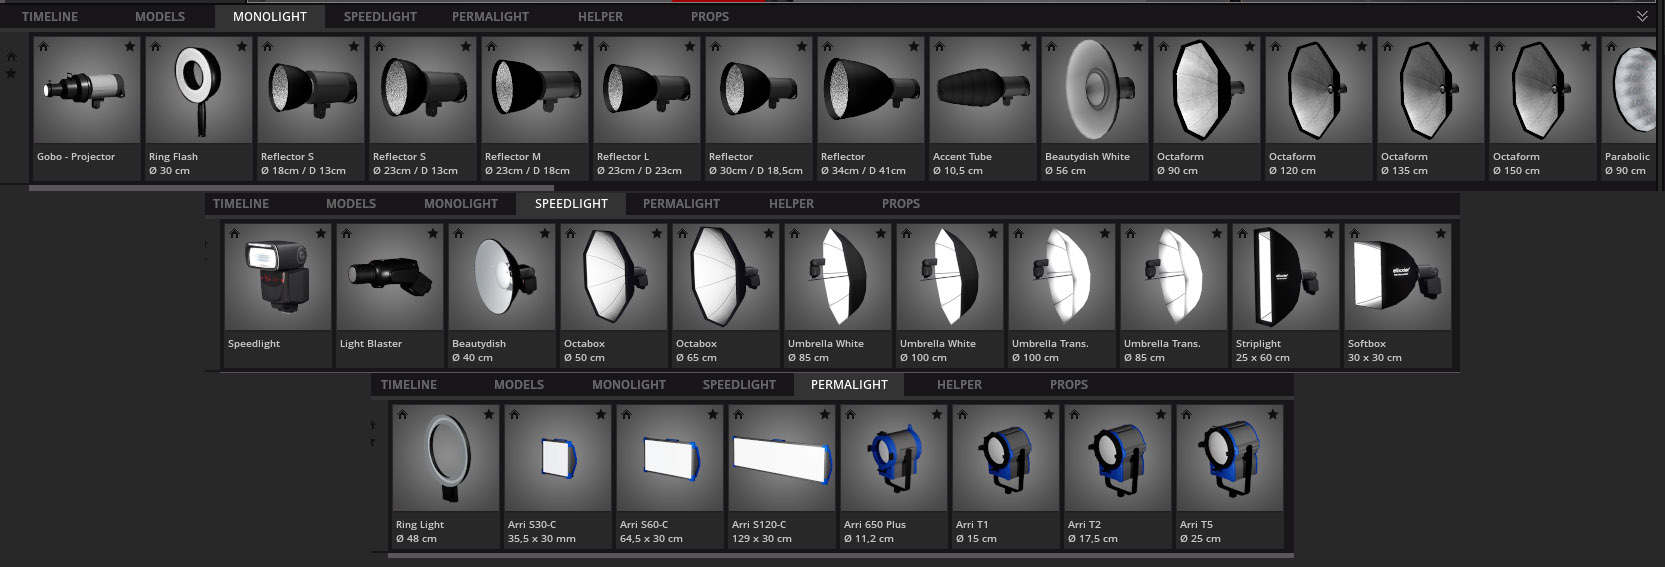This screenshot has height=567, width=1665.
Task: Choose the Striplight 25 x 60 cm
Action: click(x=1286, y=295)
